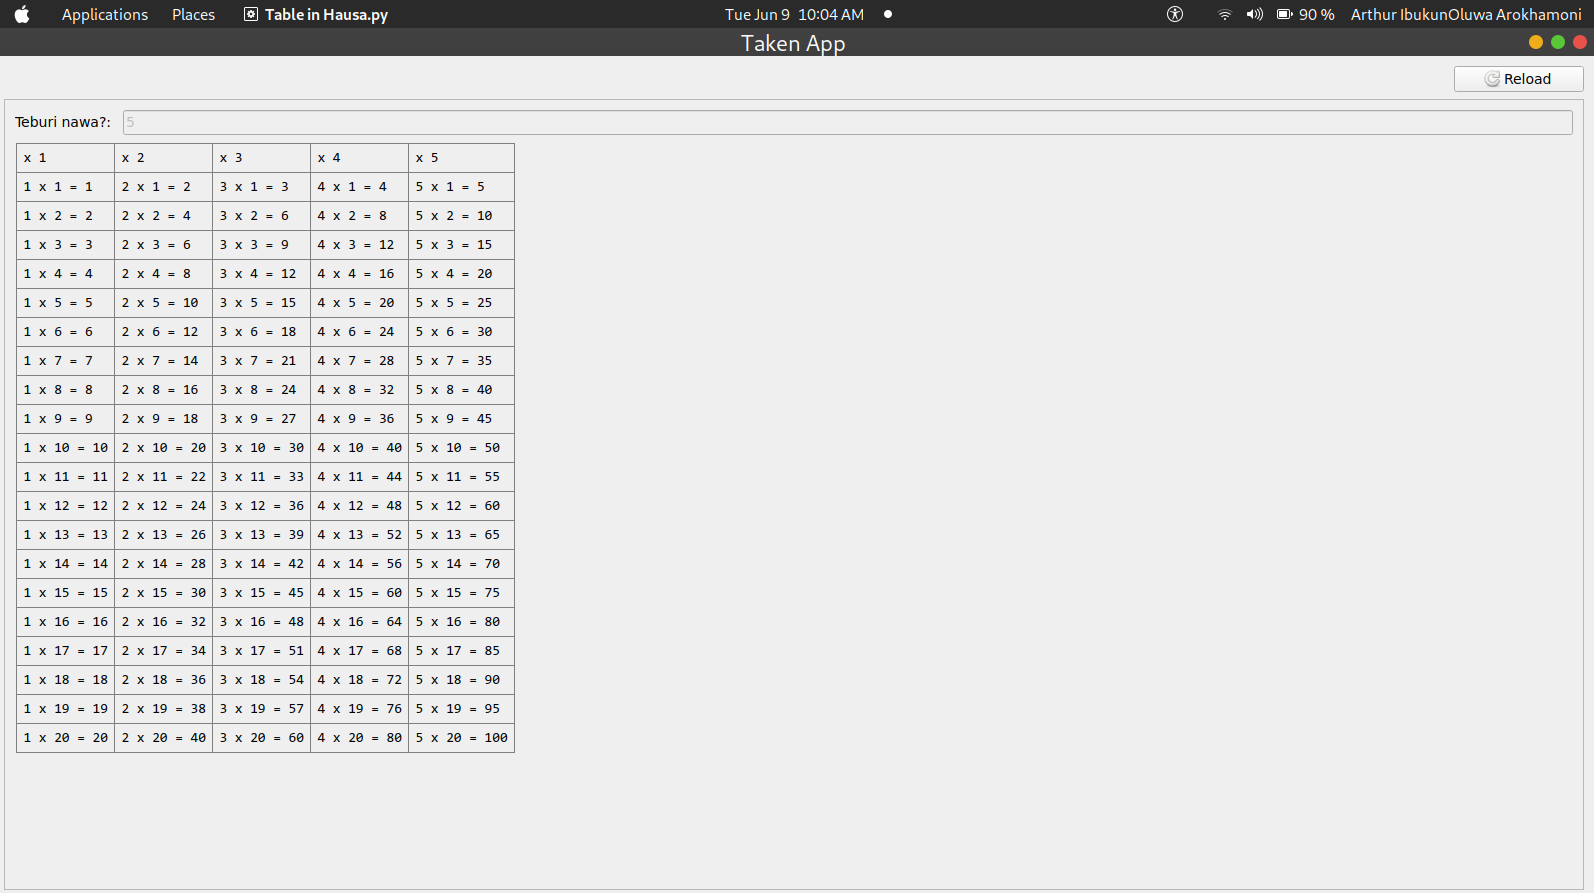The height and width of the screenshot is (893, 1594).
Task: Click the cell 5 x 5 = 25
Action: (462, 303)
